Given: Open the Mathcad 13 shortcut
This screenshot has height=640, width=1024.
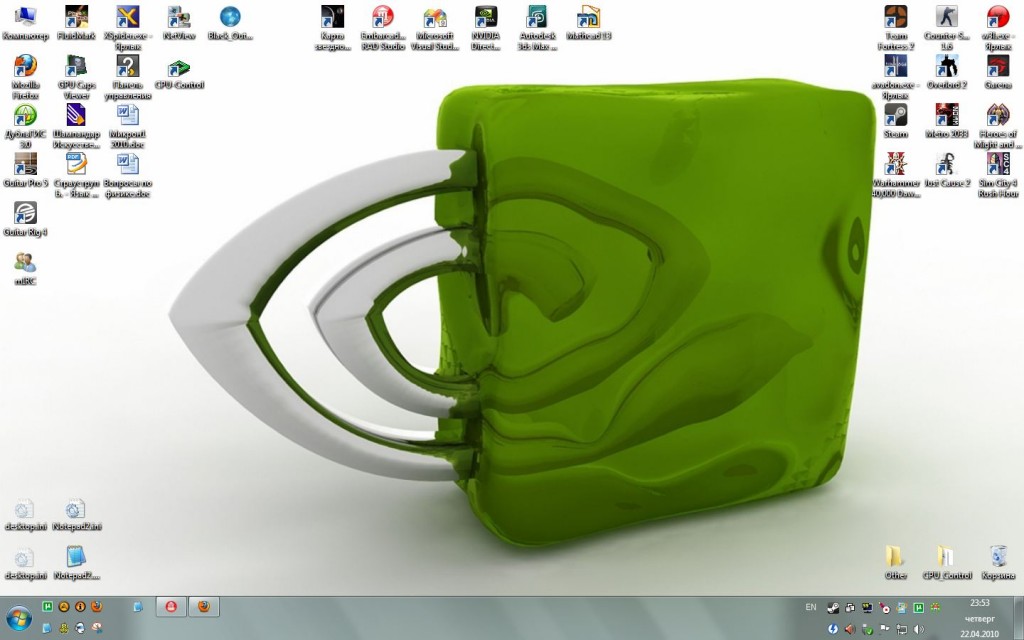Looking at the screenshot, I should (588, 23).
